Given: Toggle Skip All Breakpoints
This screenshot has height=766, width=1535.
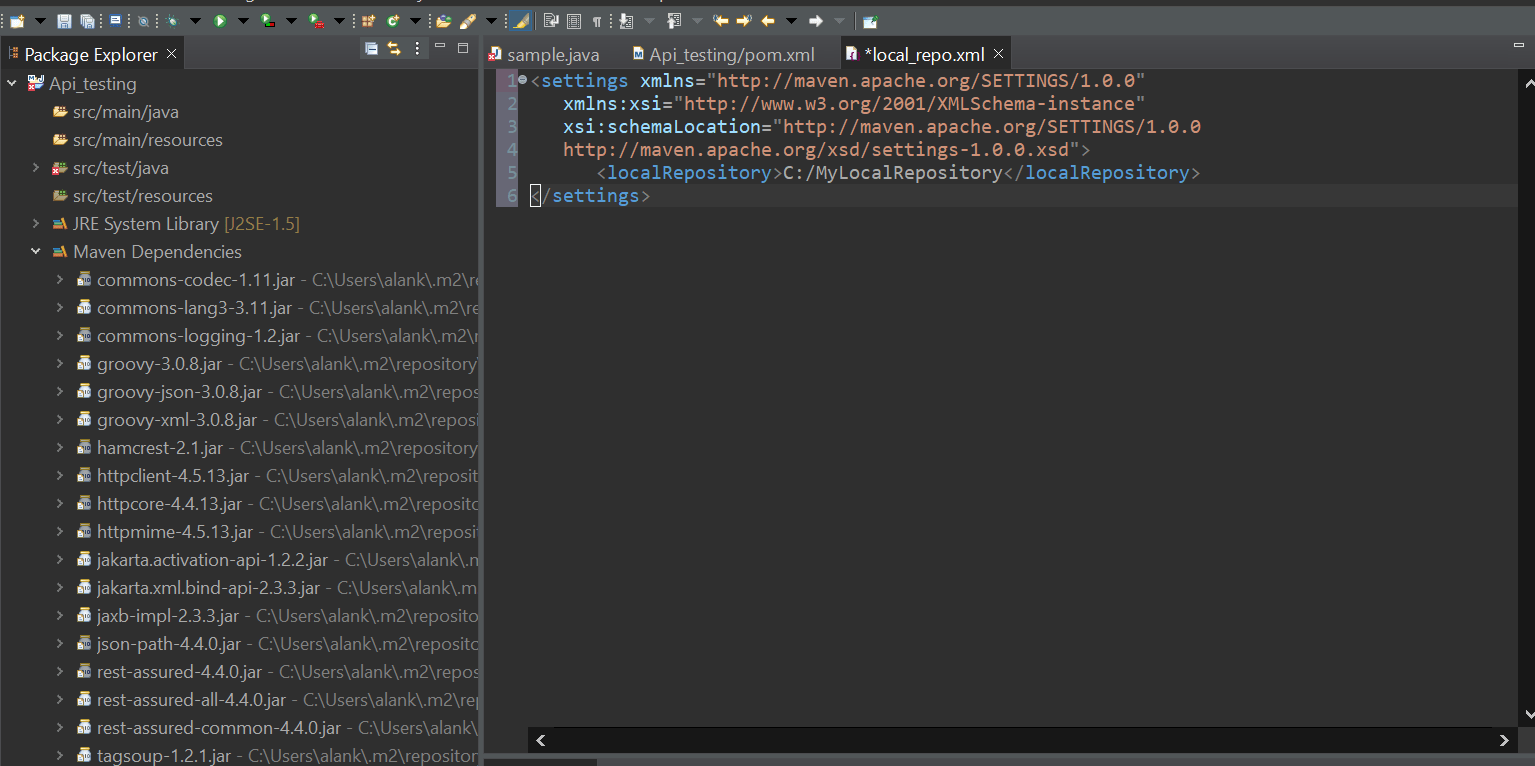Looking at the screenshot, I should (144, 20).
